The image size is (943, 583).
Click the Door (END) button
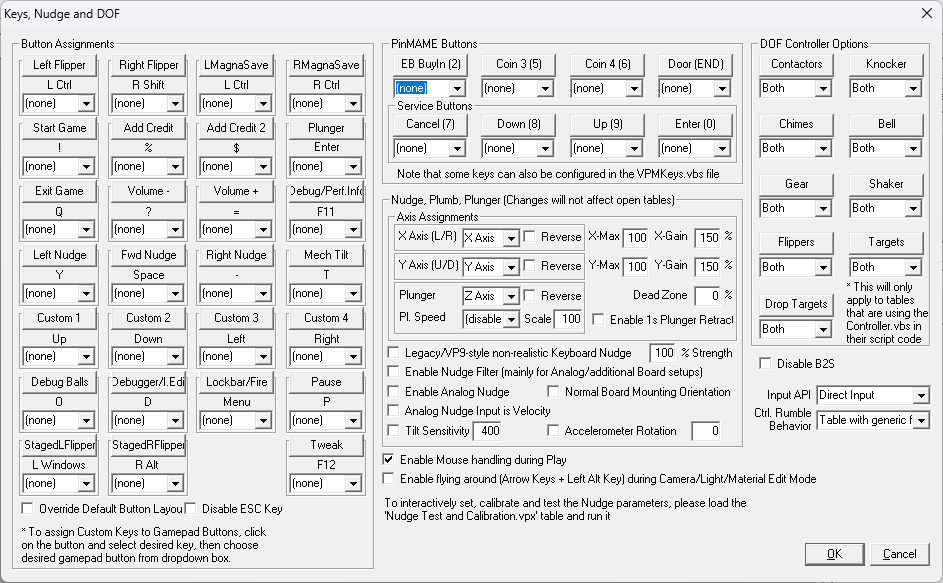696,64
